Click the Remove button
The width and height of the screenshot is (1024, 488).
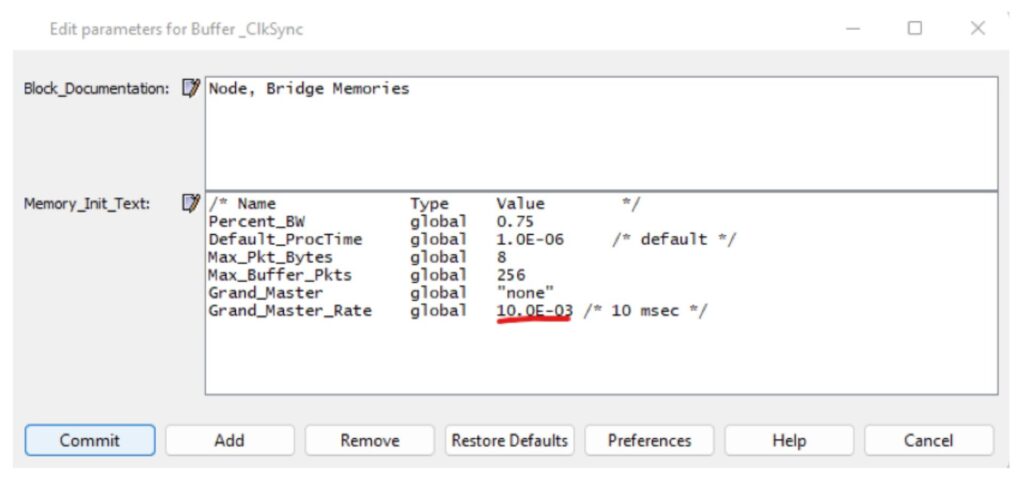click(369, 440)
